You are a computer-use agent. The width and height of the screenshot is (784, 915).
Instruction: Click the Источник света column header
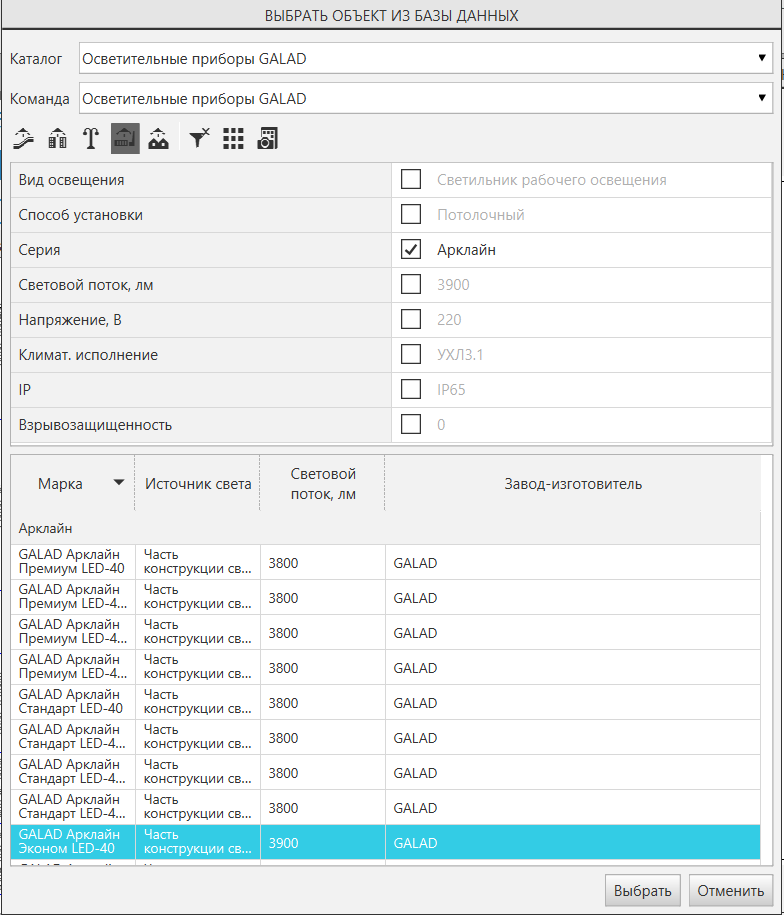198,484
